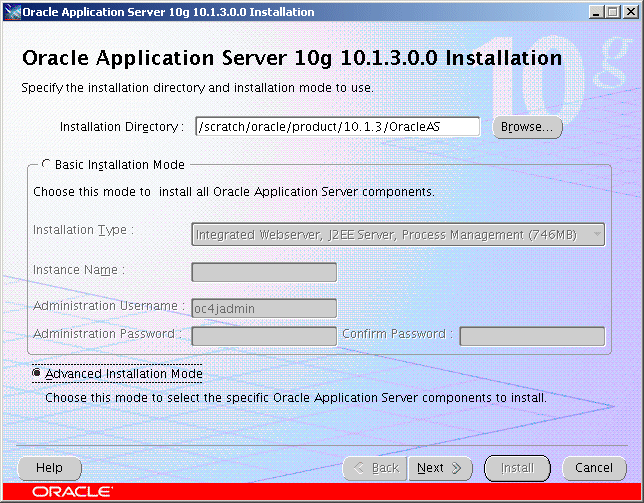Click the 'Confirm Password :' label

click(398, 334)
